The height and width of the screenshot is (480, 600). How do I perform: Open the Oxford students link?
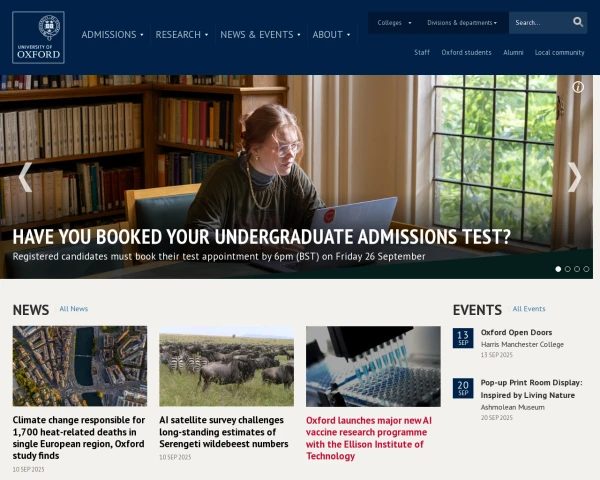466,52
